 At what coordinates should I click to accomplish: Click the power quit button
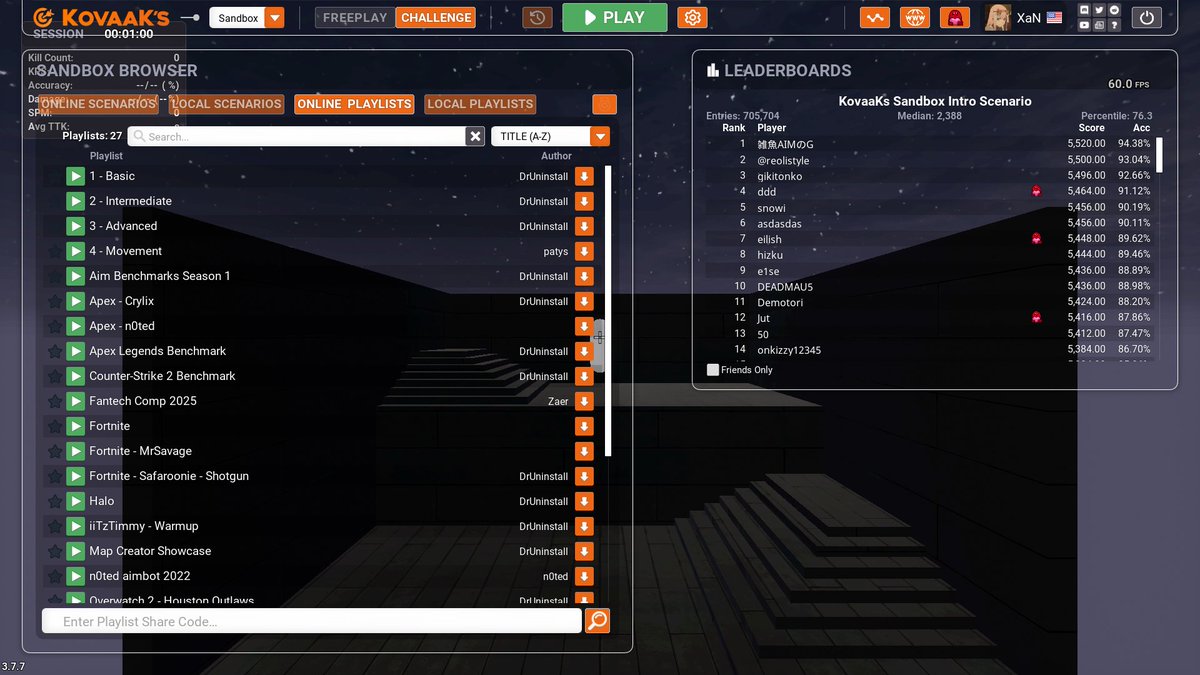1146,17
